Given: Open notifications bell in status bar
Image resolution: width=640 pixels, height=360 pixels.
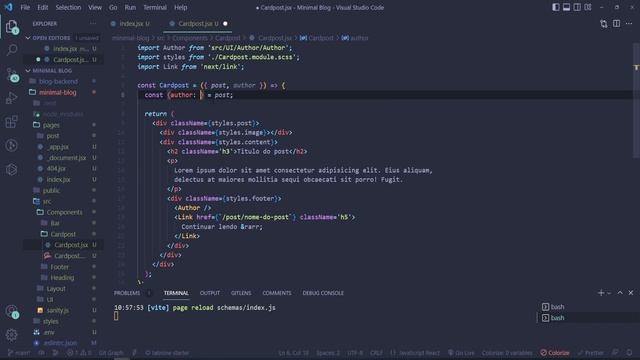Looking at the screenshot, I should (x=629, y=353).
